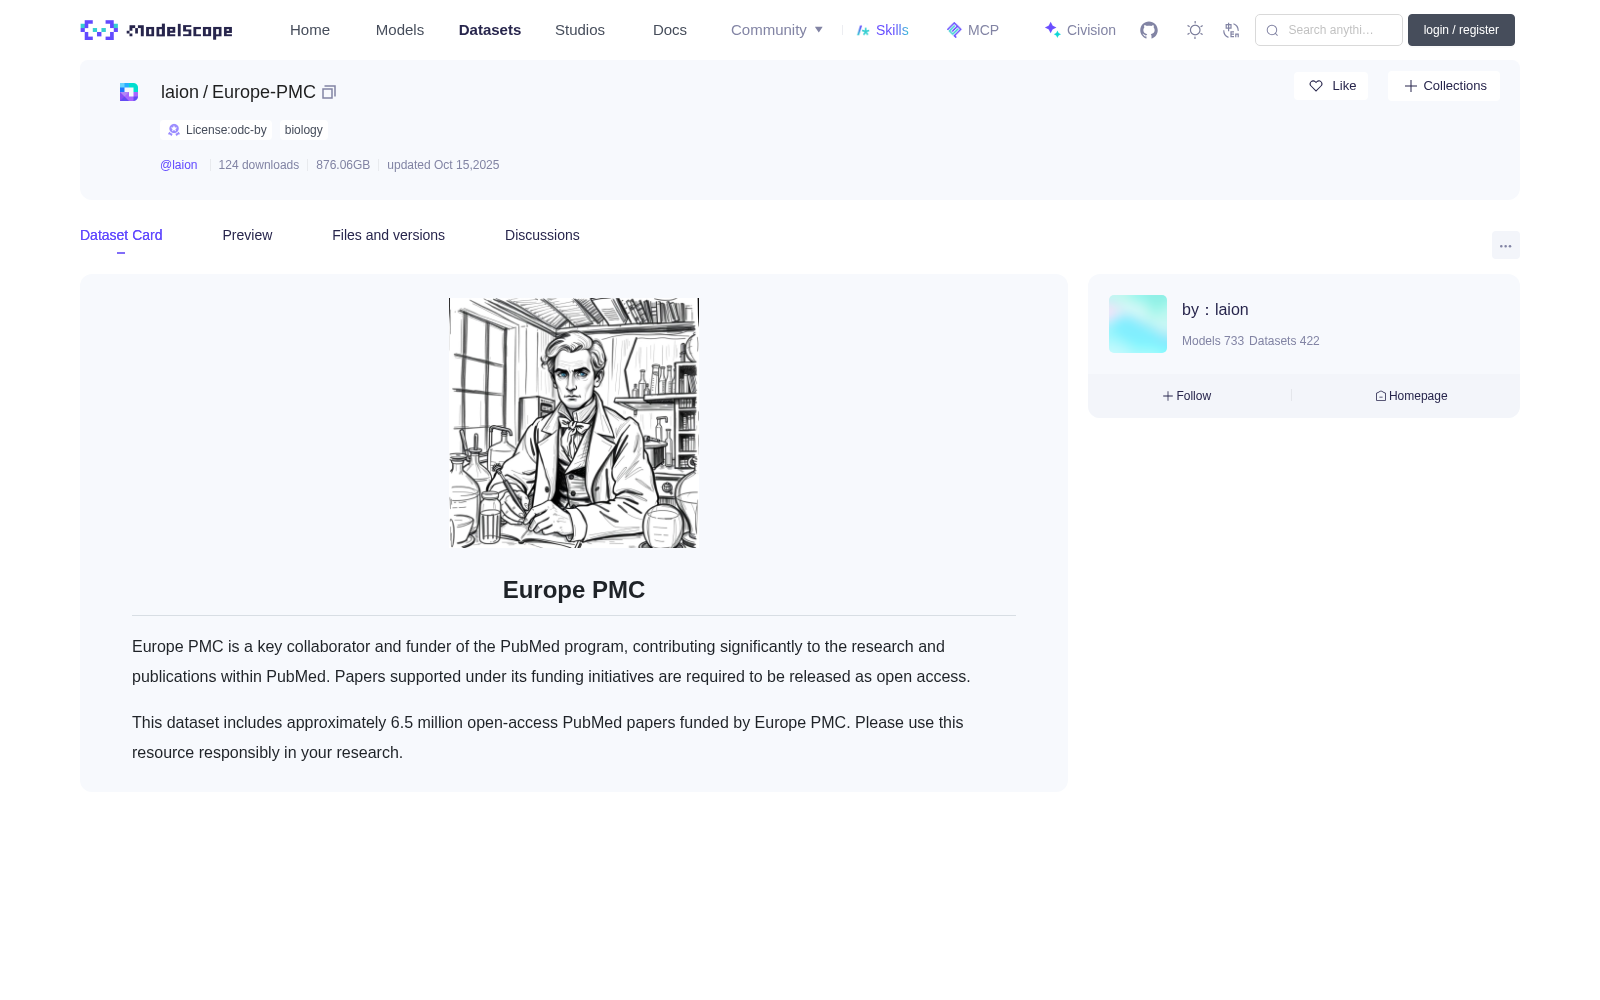The height and width of the screenshot is (1000, 1600).
Task: Focus the Search anything field
Action: pos(1329,30)
